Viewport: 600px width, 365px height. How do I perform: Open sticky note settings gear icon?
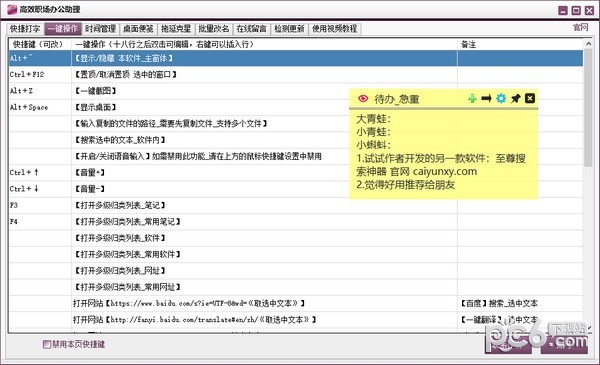(501, 99)
